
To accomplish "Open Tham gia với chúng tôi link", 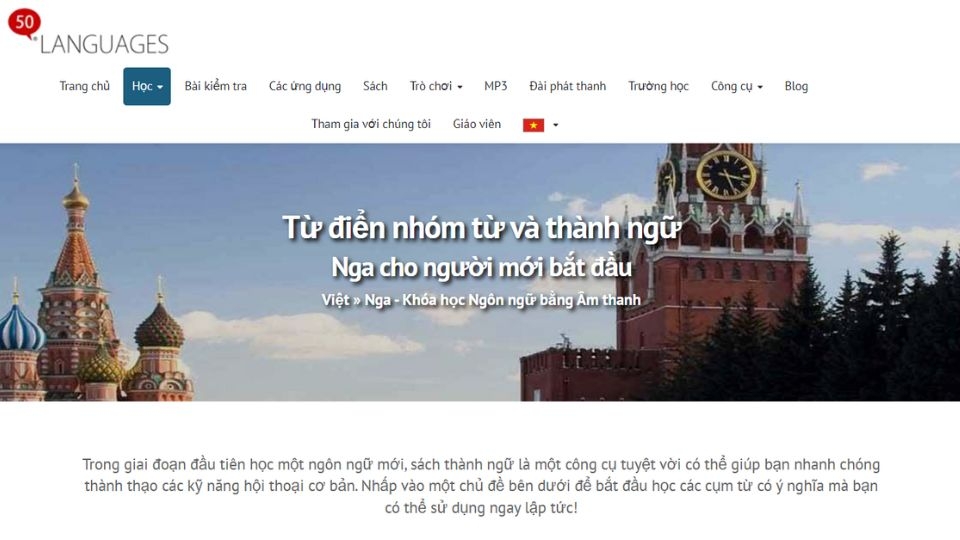I will click(x=371, y=124).
